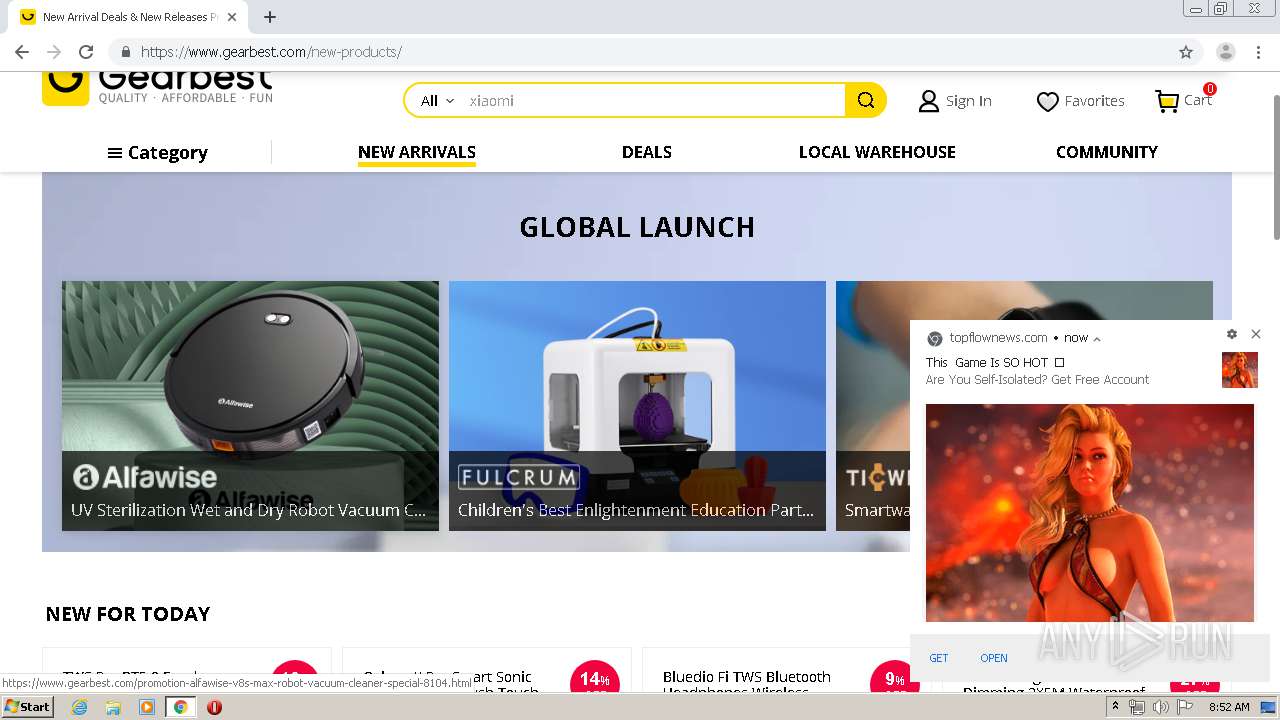
Task: Open a new browser tab
Action: click(270, 17)
